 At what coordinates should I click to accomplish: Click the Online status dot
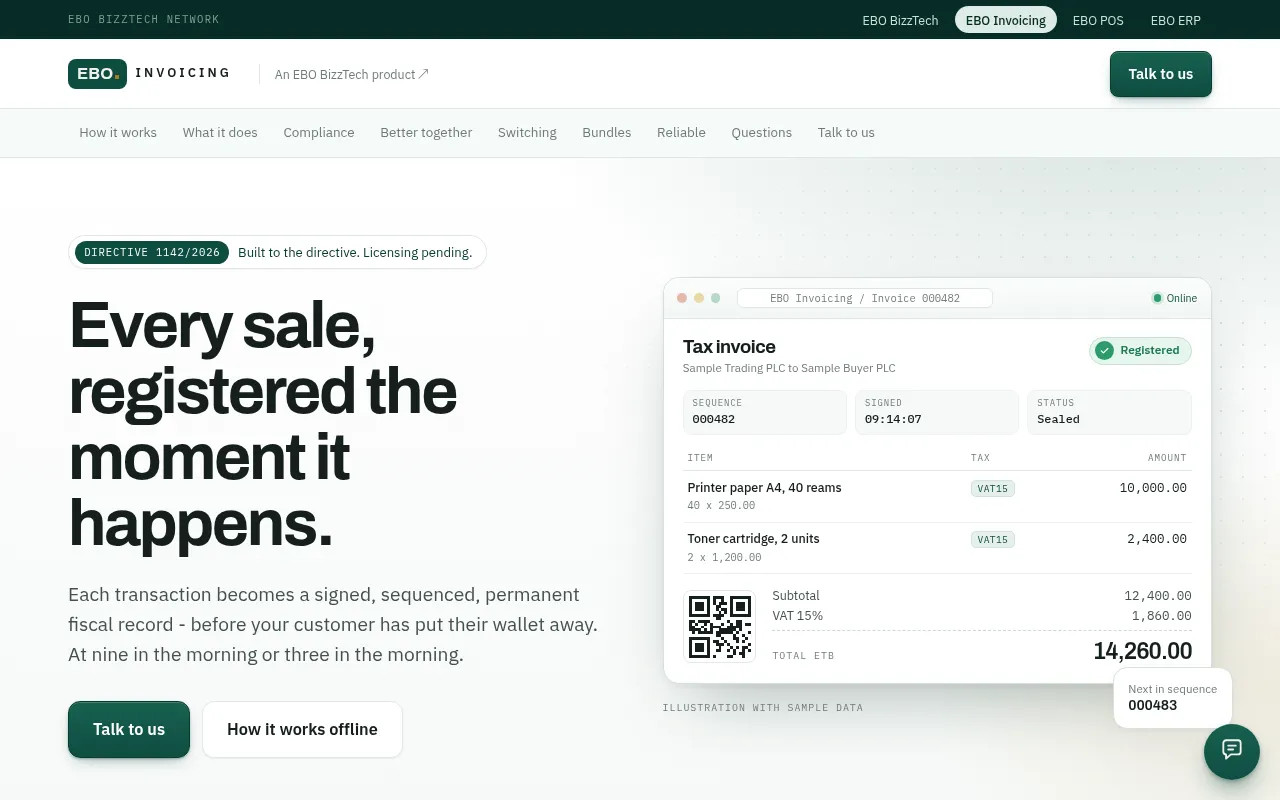click(x=1157, y=298)
